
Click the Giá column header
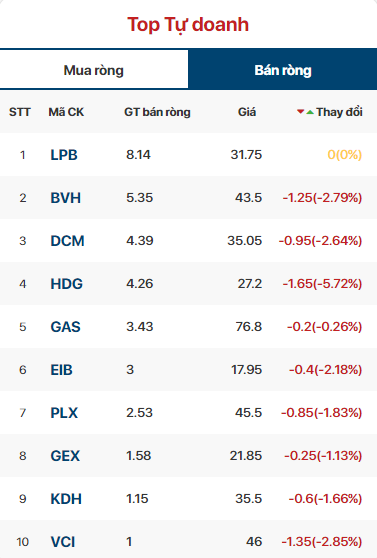[247, 112]
